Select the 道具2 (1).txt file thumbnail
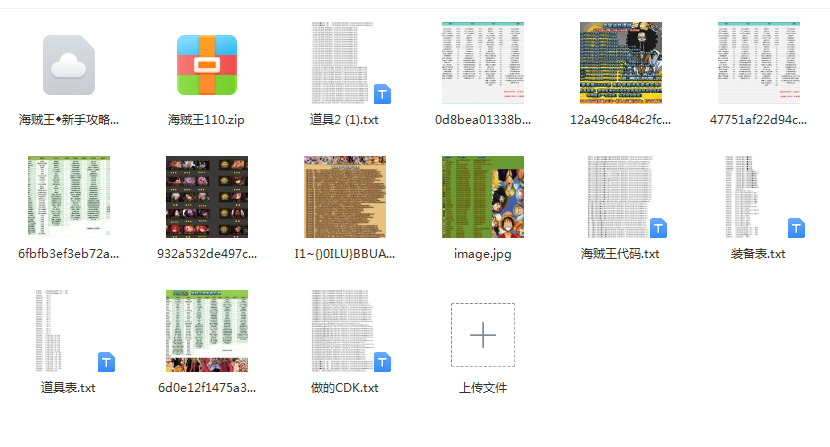Image resolution: width=830 pixels, height=447 pixels. click(x=345, y=63)
